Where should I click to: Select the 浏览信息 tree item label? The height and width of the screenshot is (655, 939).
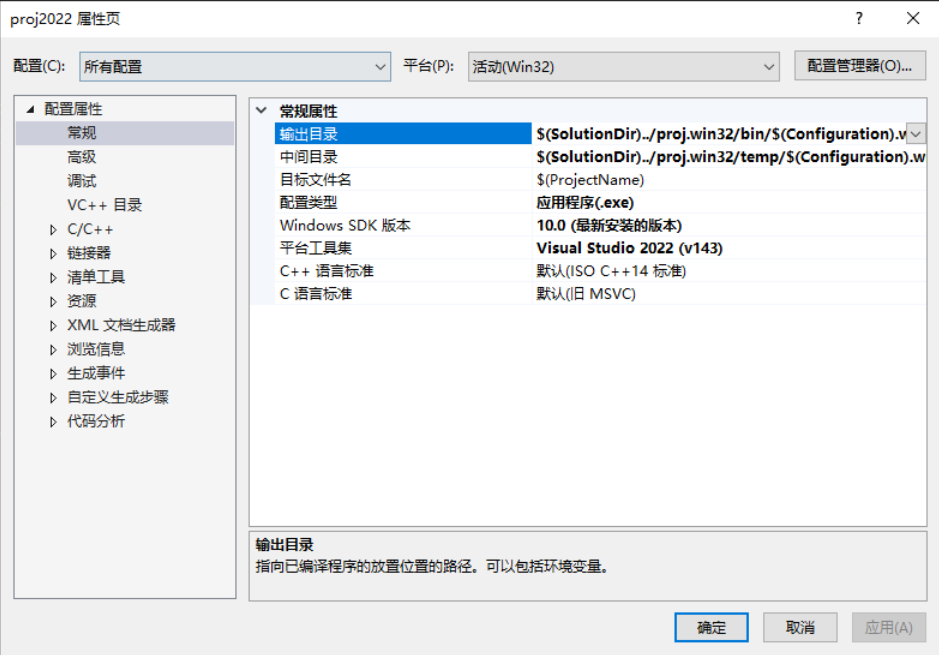click(x=96, y=349)
